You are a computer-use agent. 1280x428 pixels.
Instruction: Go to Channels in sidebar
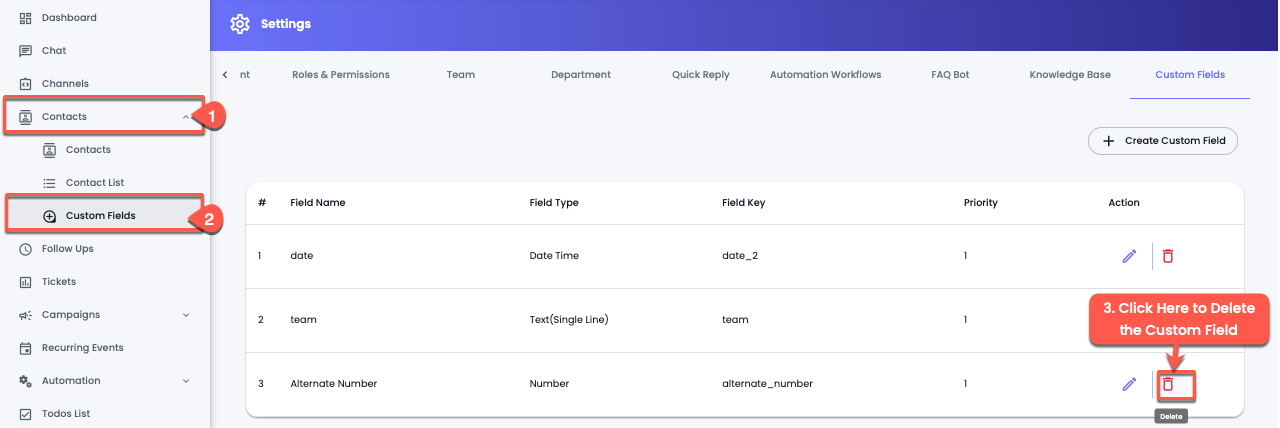click(64, 84)
